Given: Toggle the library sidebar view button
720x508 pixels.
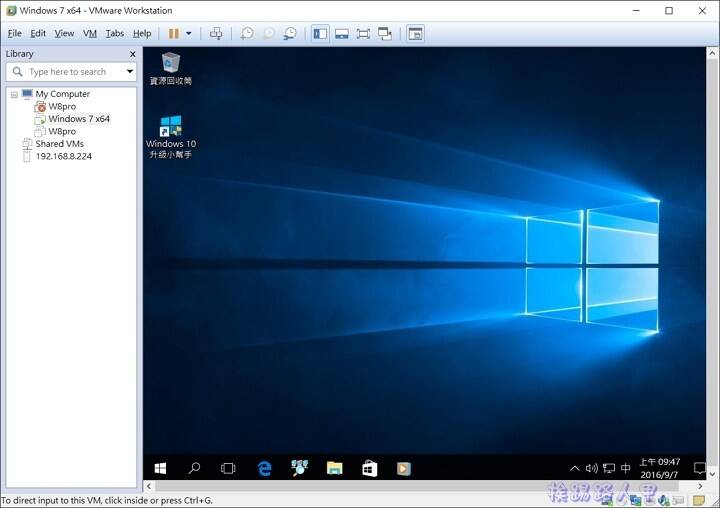Looking at the screenshot, I should point(320,34).
